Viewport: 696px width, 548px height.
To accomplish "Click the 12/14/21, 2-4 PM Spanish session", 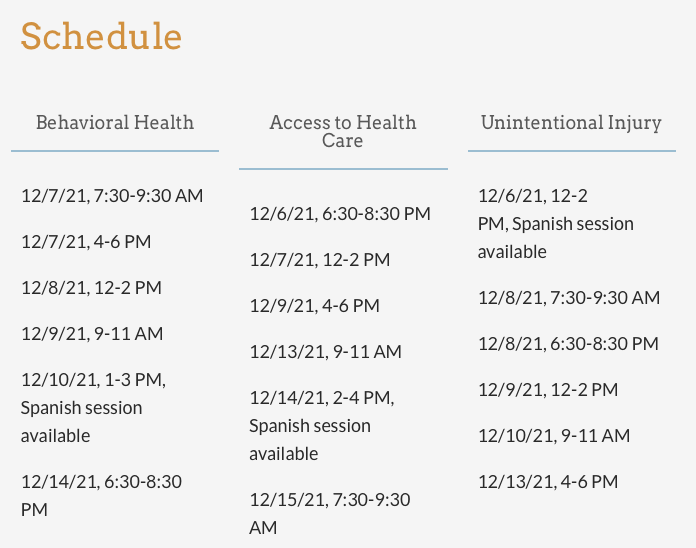I will (x=322, y=425).
